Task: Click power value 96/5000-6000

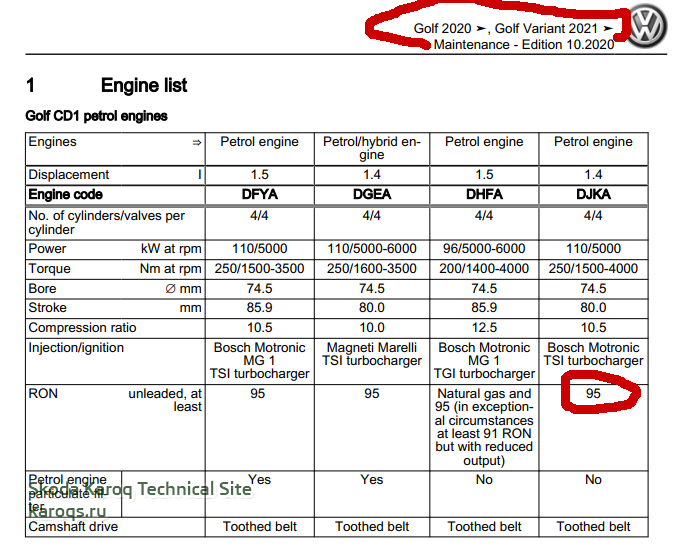Action: click(484, 249)
